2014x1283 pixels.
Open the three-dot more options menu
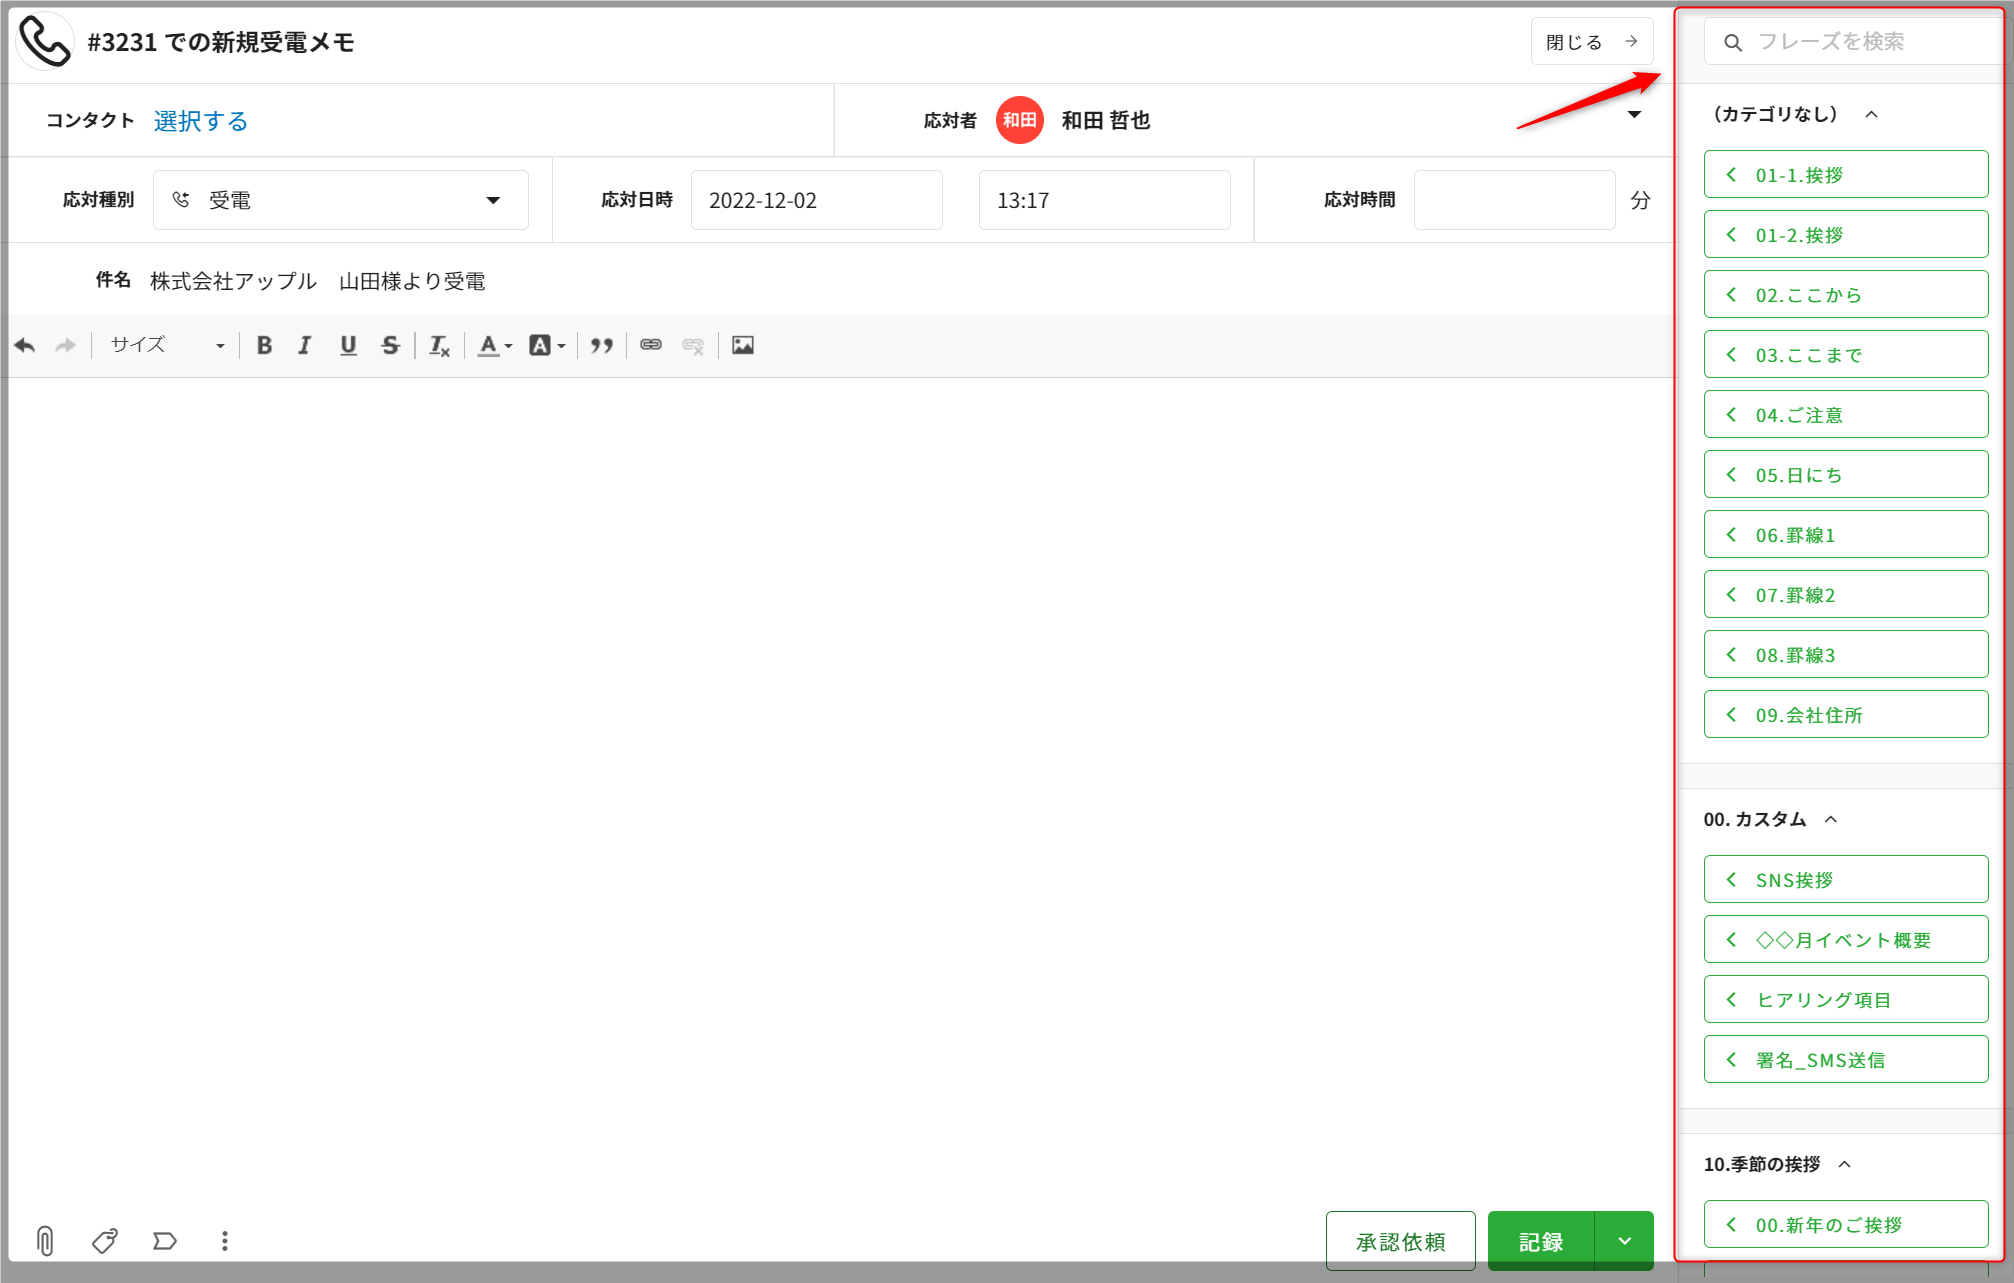pyautogui.click(x=225, y=1241)
